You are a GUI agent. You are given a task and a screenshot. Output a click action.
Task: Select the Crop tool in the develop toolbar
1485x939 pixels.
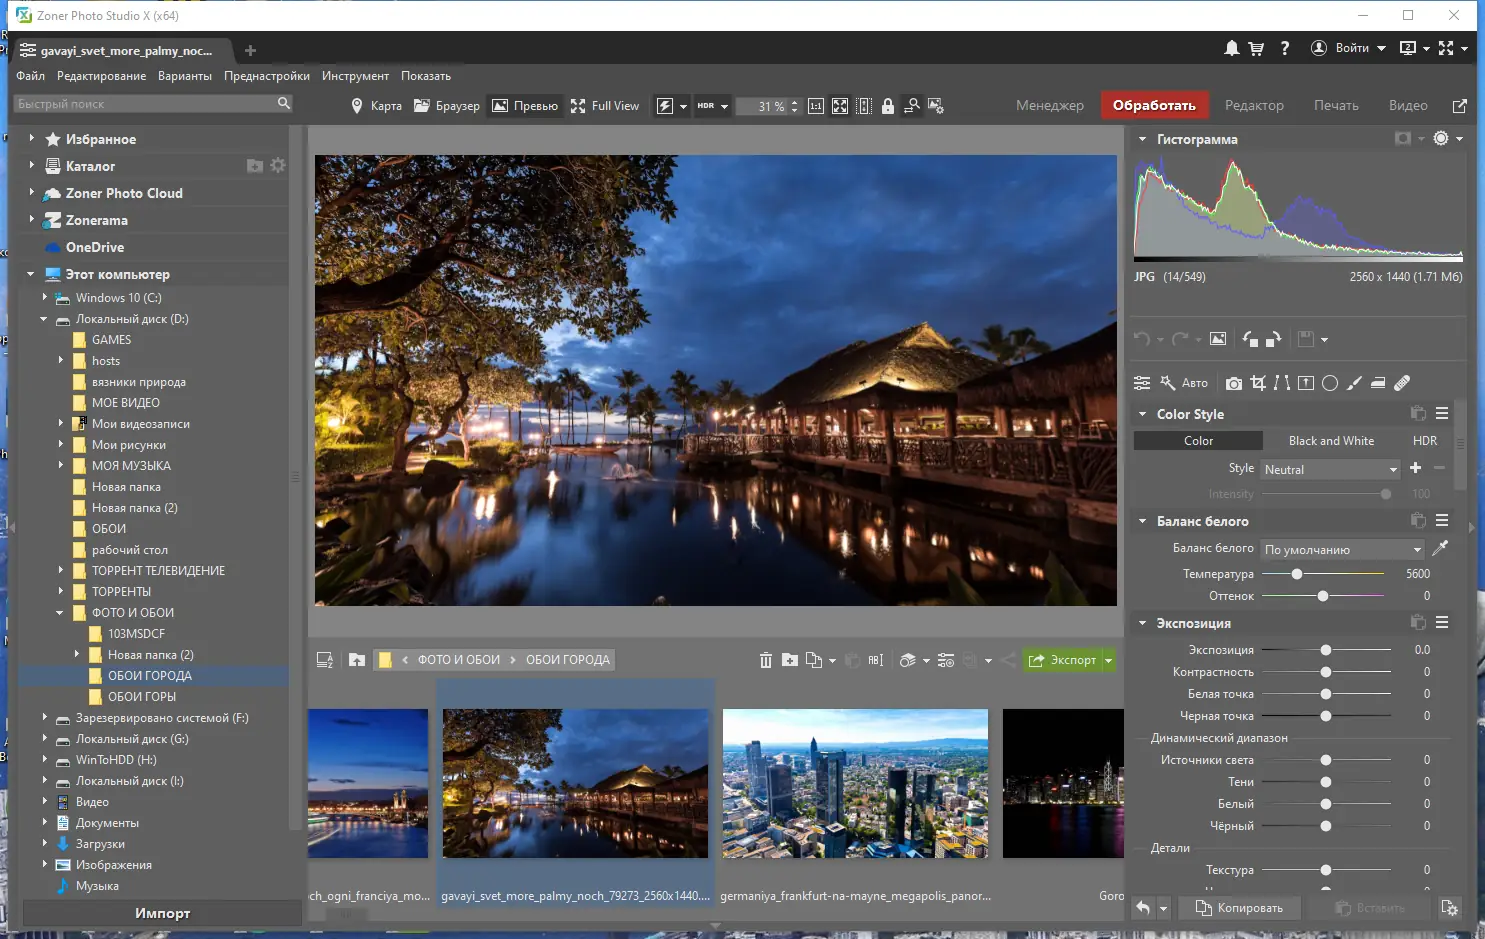(1258, 383)
